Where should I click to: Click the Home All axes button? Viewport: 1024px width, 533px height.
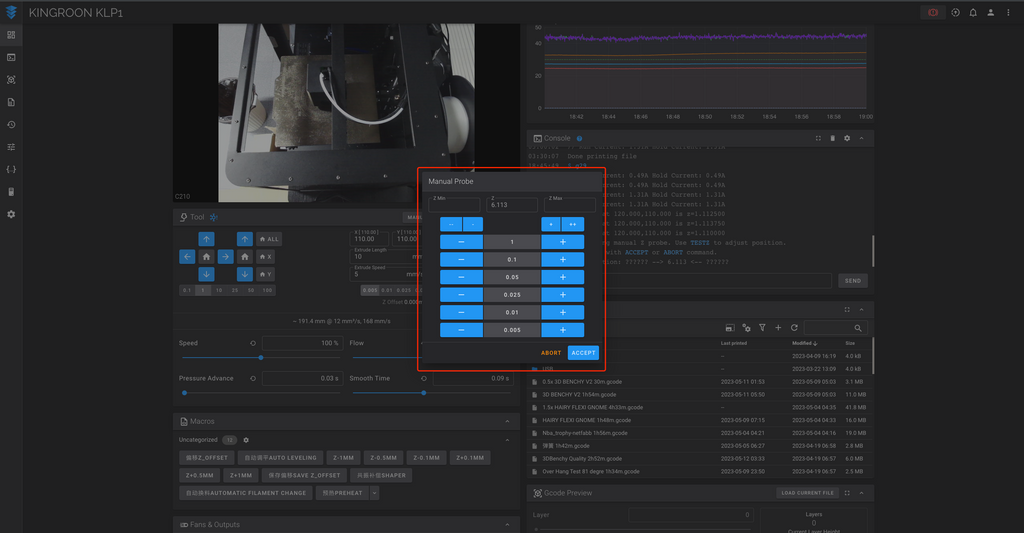268,239
